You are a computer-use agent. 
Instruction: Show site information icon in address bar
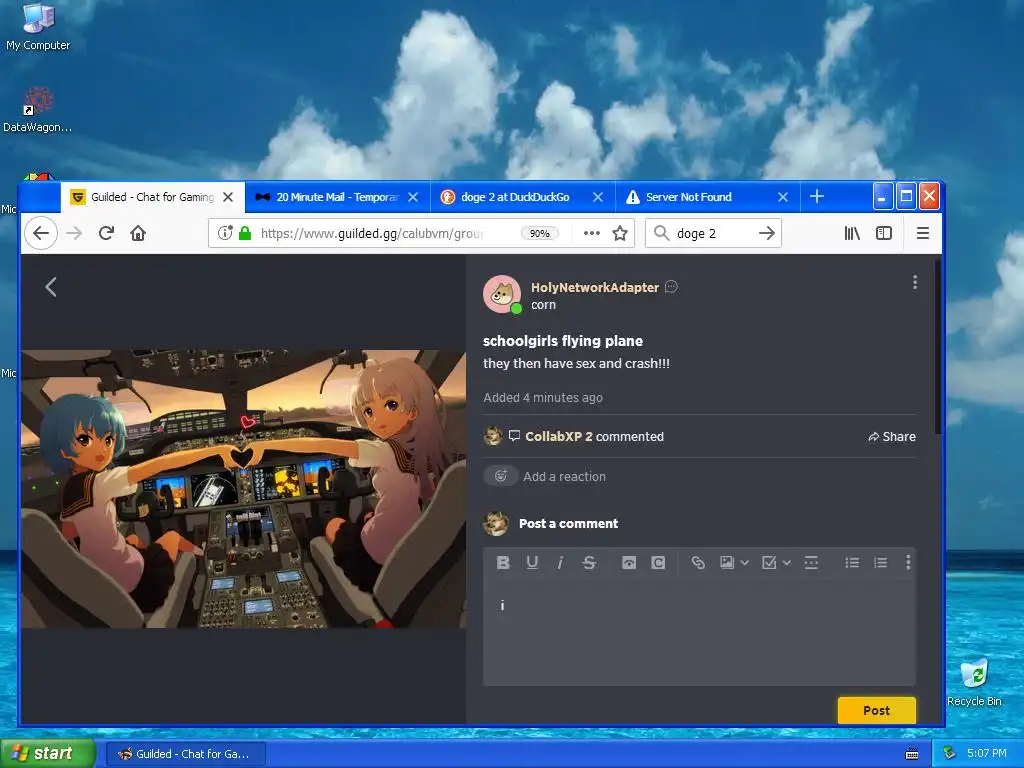click(225, 233)
